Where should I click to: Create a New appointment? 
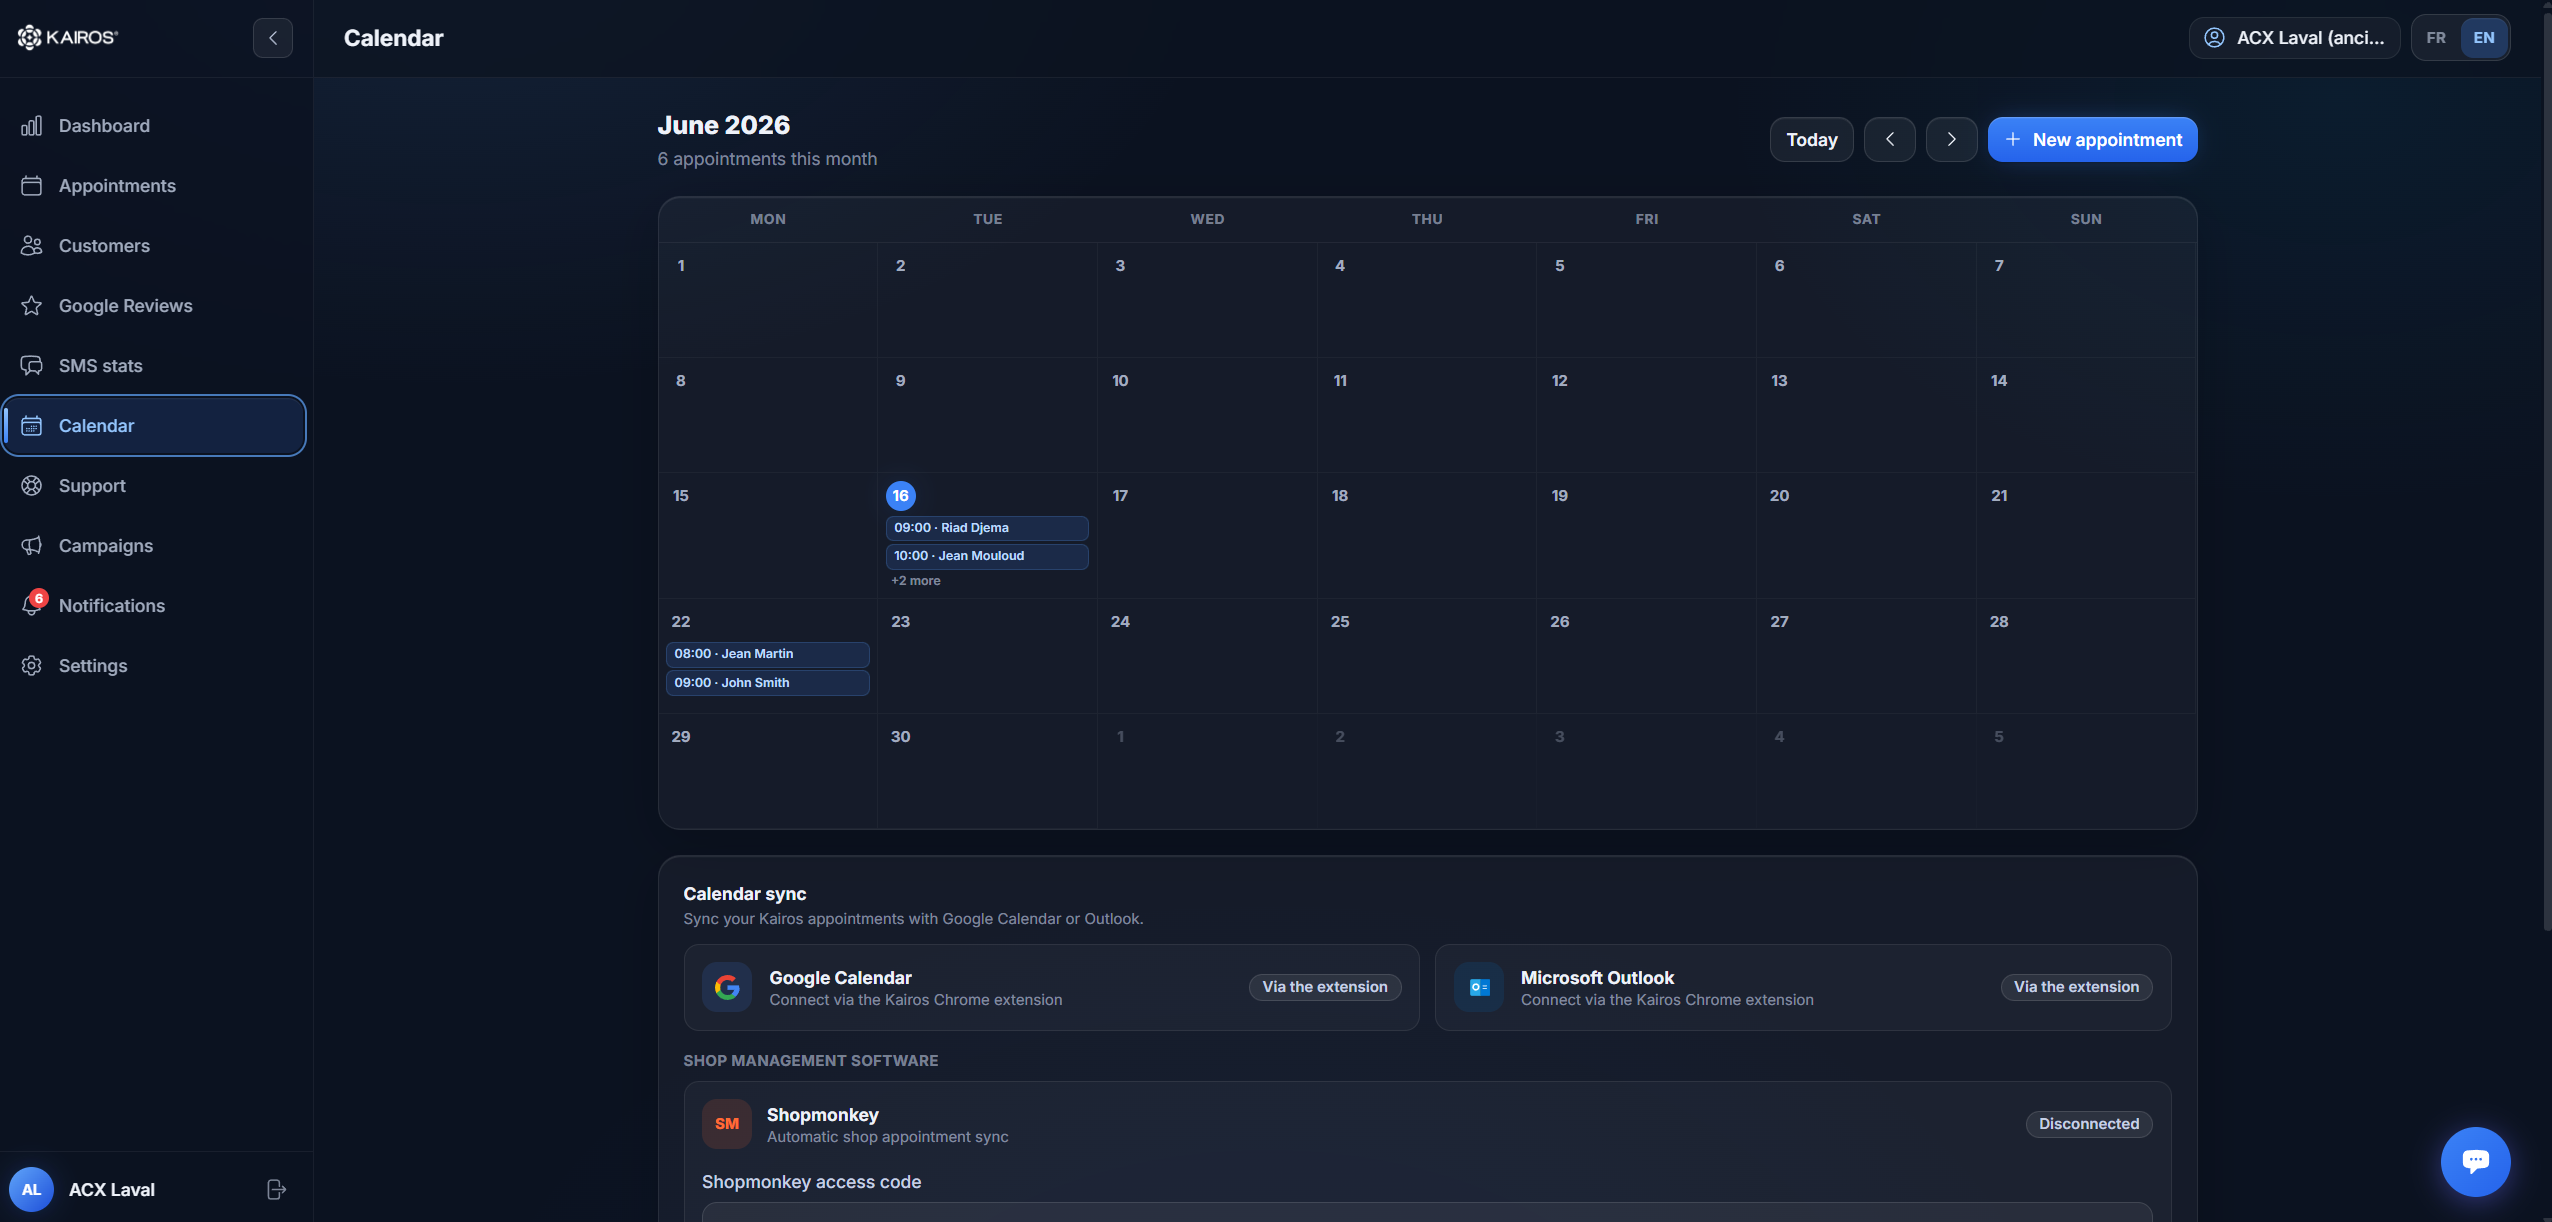2092,140
